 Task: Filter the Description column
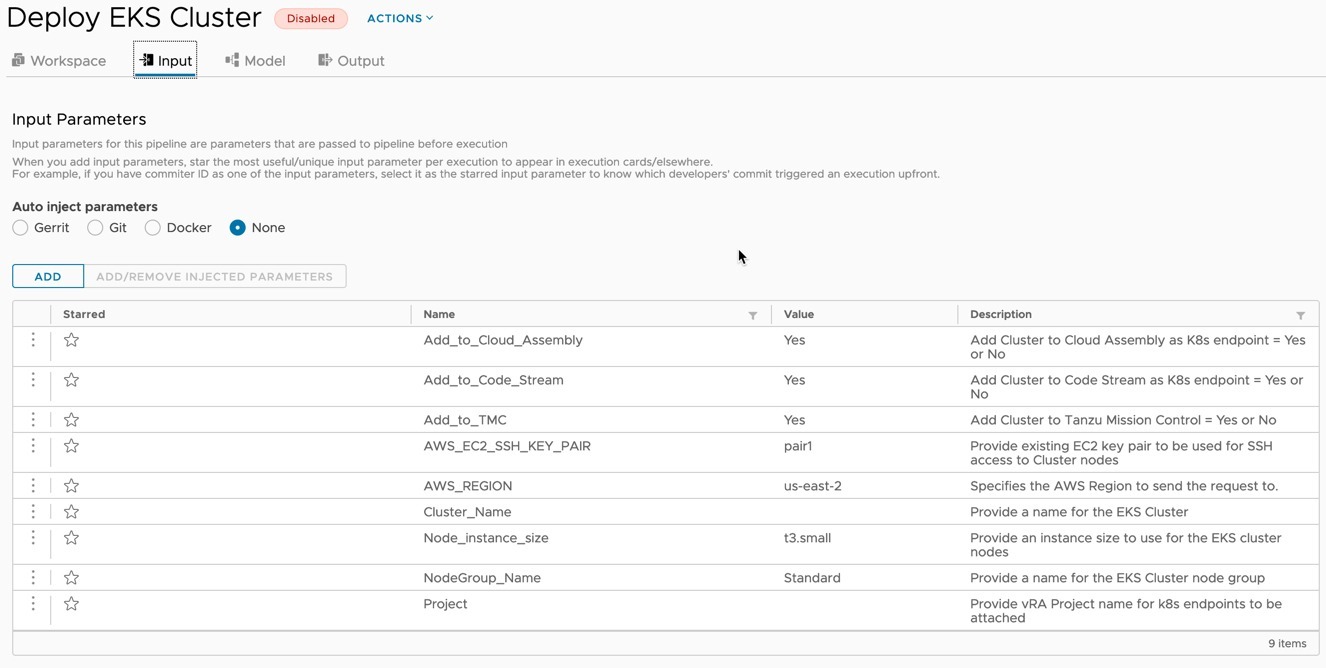click(1301, 315)
